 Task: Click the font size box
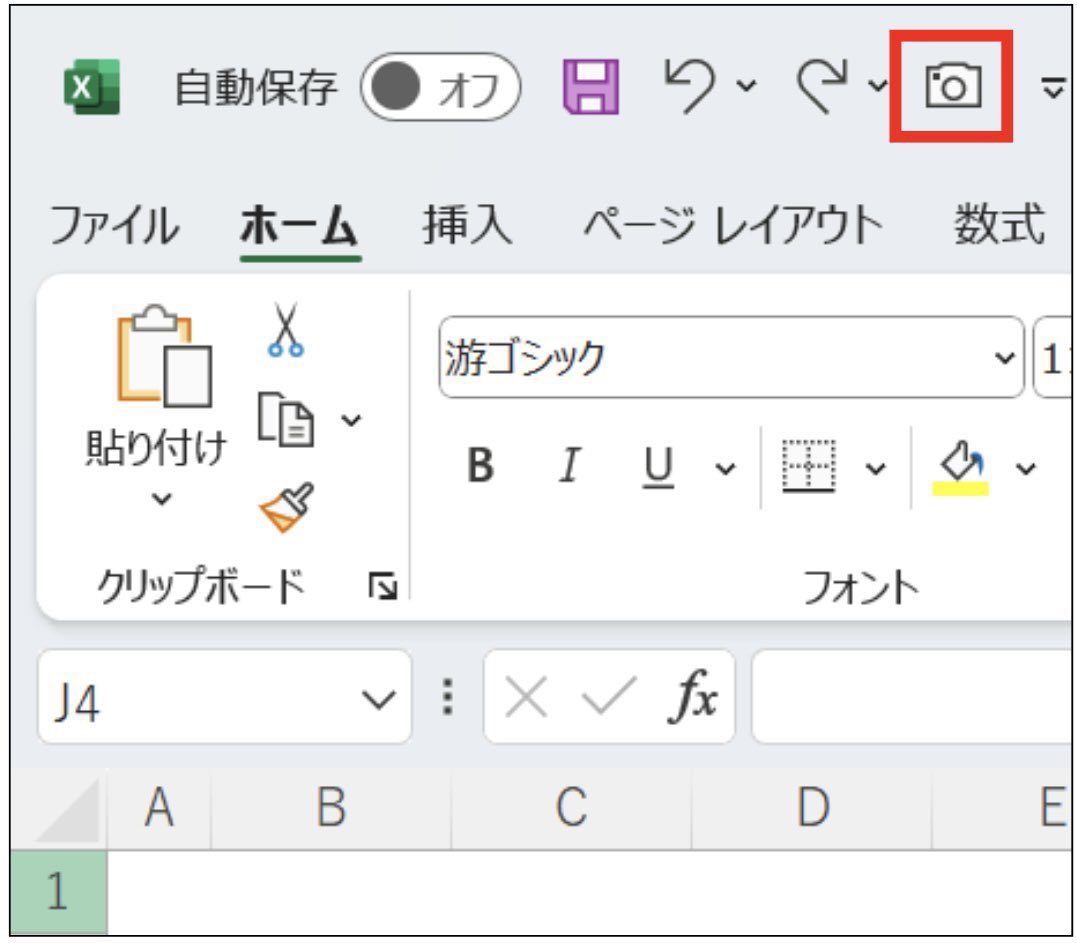[x=1051, y=357]
